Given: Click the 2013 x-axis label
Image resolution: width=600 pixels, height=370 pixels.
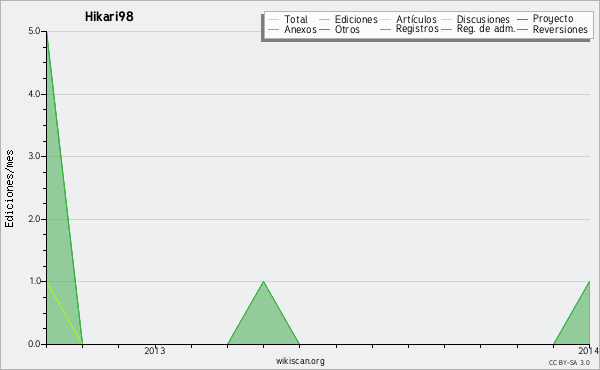Looking at the screenshot, I should [155, 351].
